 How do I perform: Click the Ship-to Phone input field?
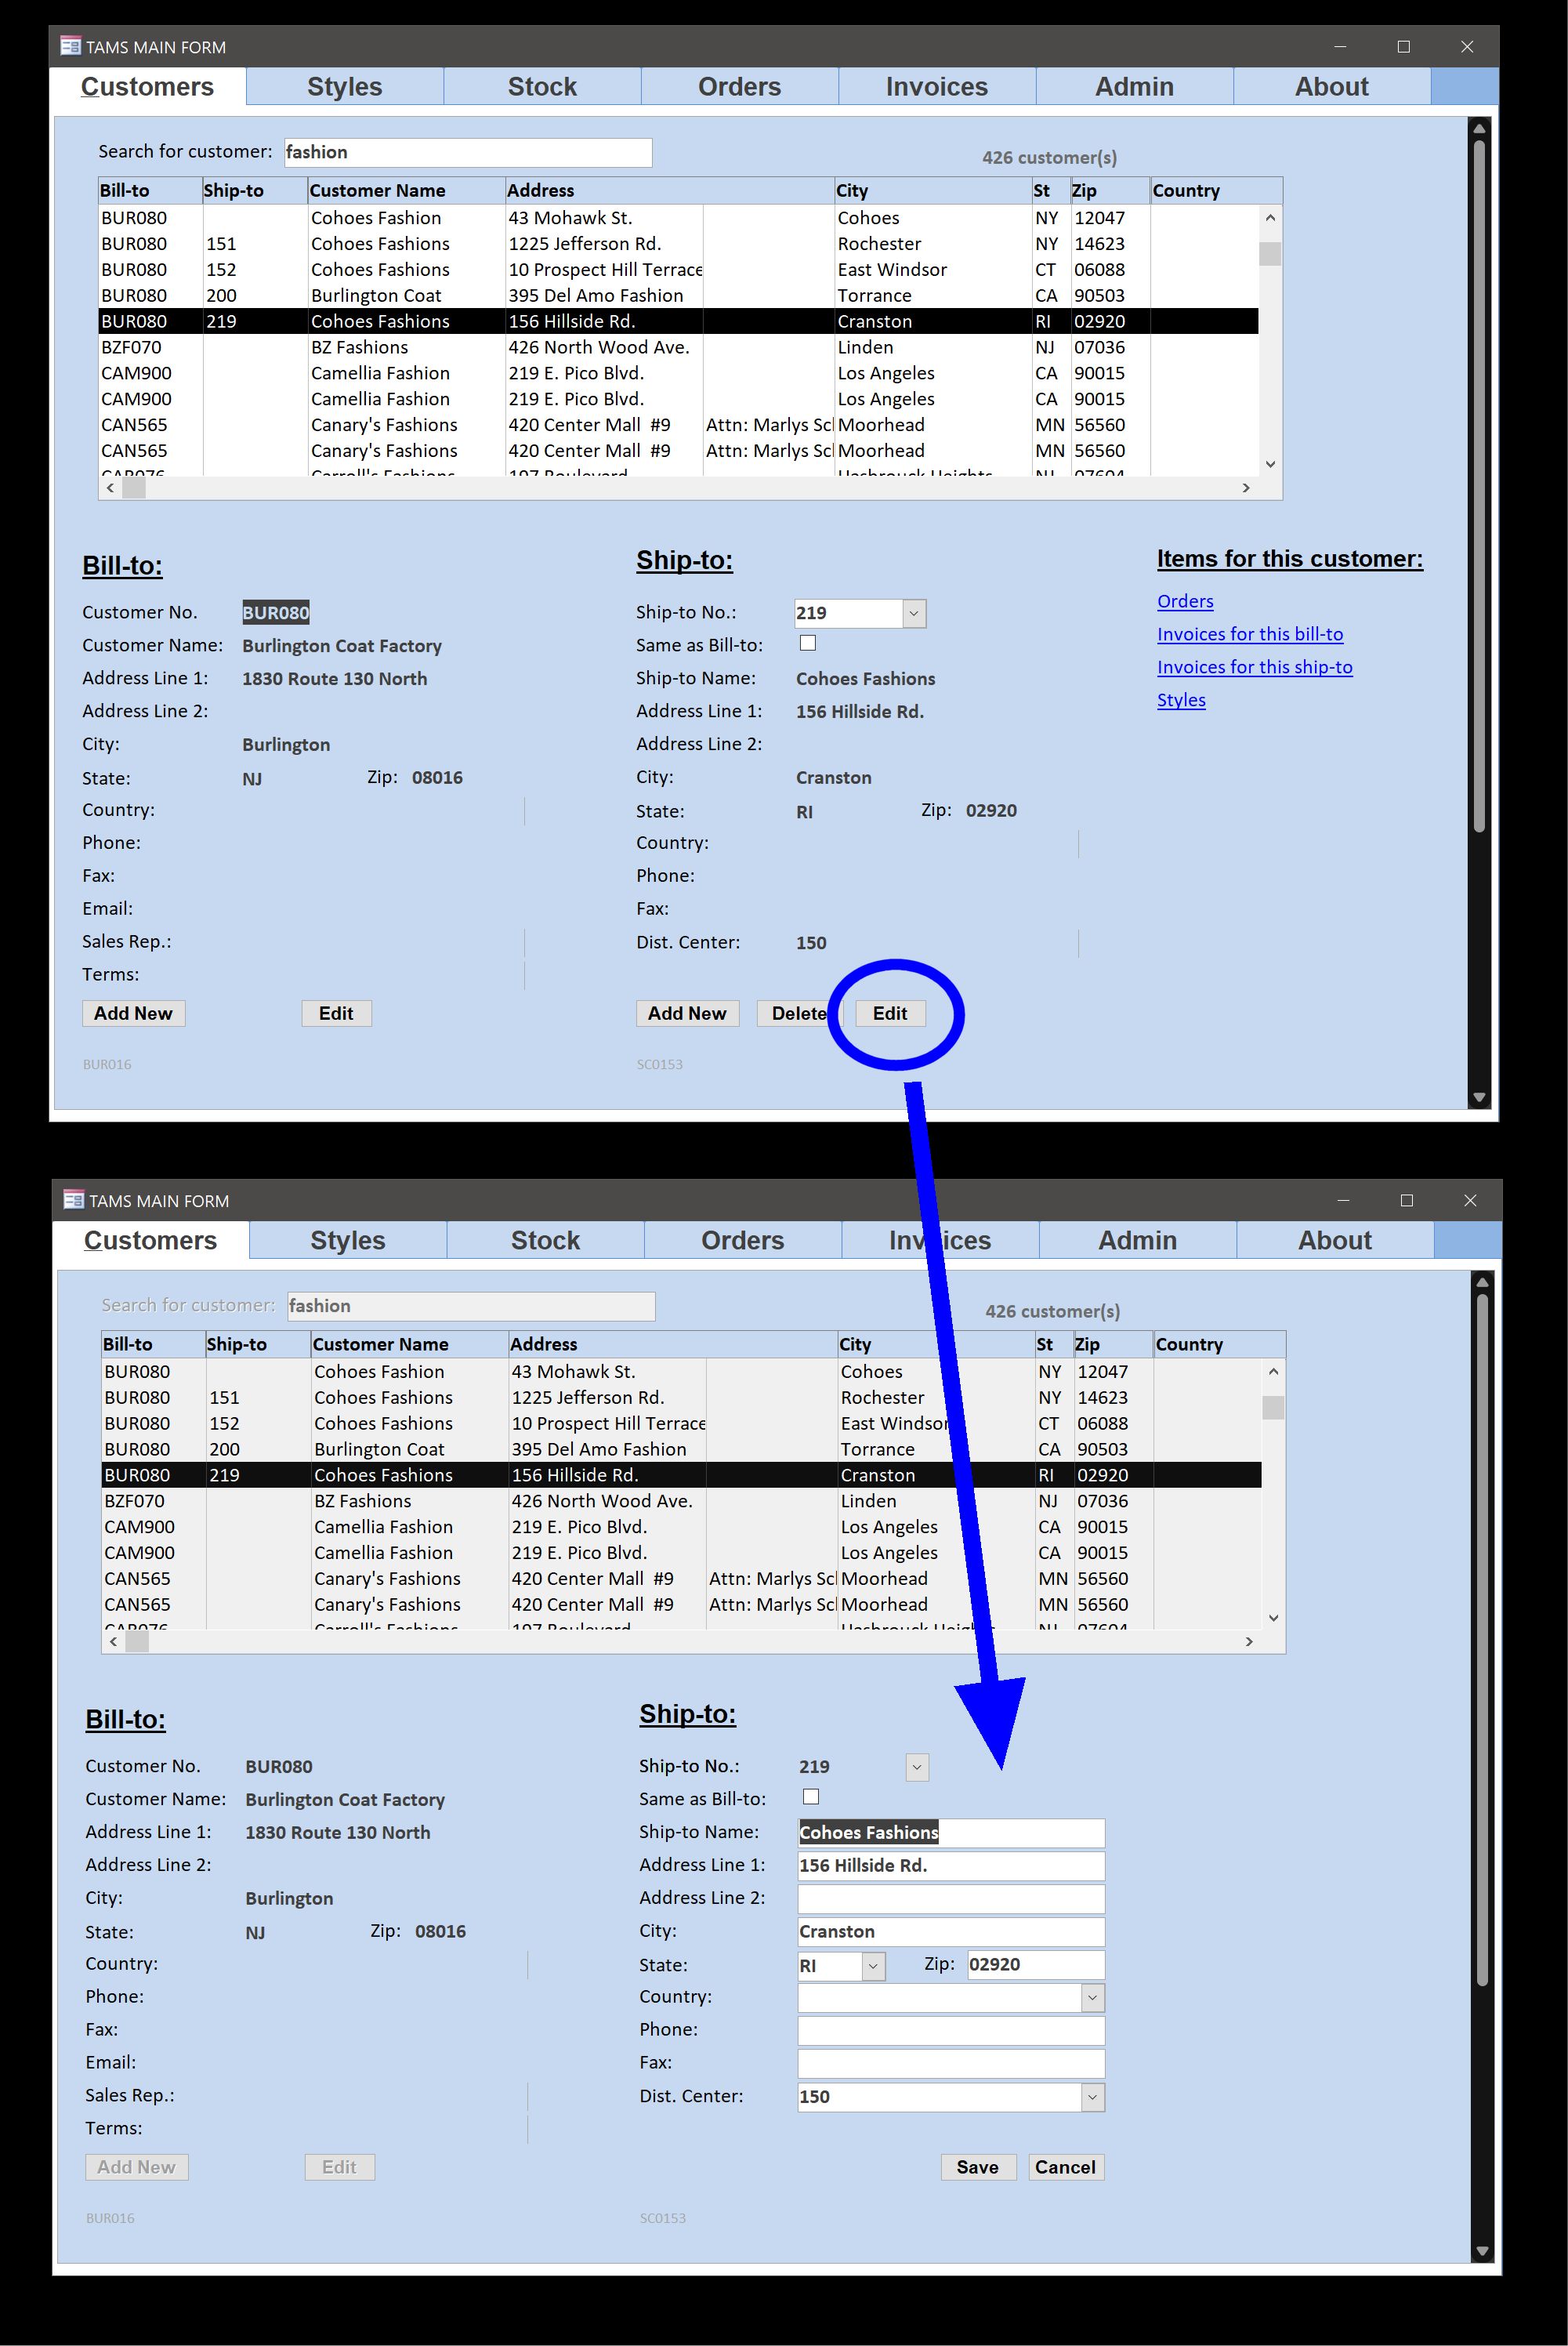click(950, 2030)
